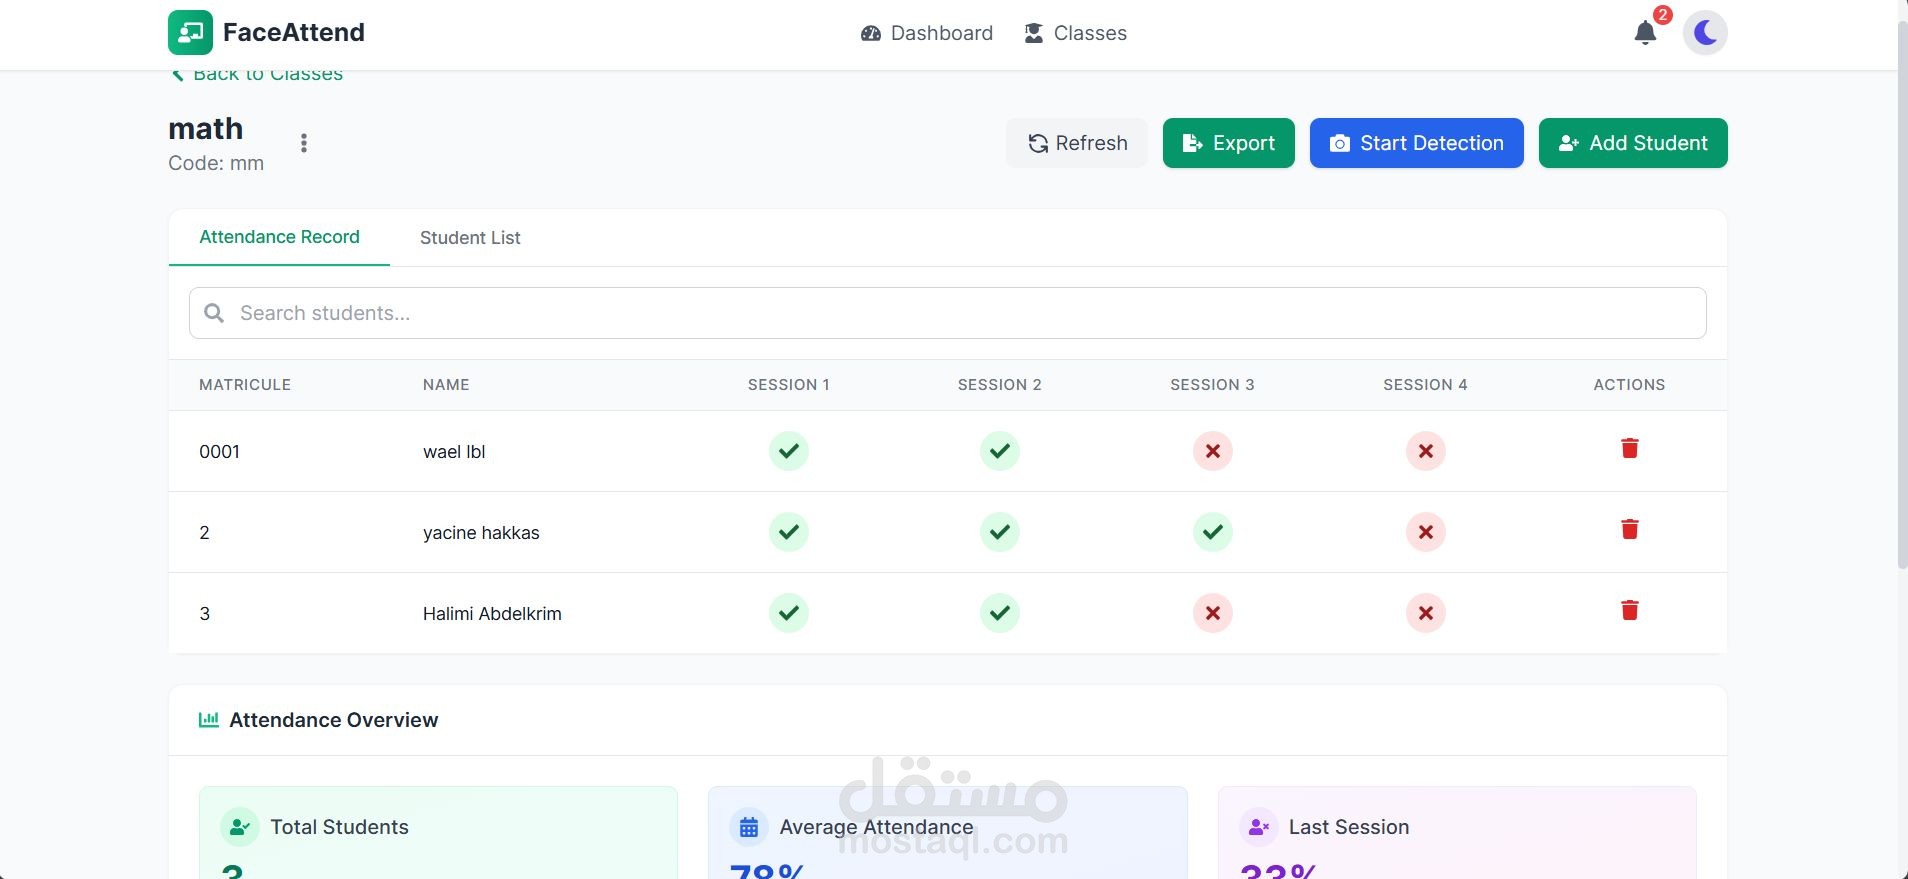Viewport: 1908px width, 879px height.
Task: Add a new student
Action: (1633, 143)
